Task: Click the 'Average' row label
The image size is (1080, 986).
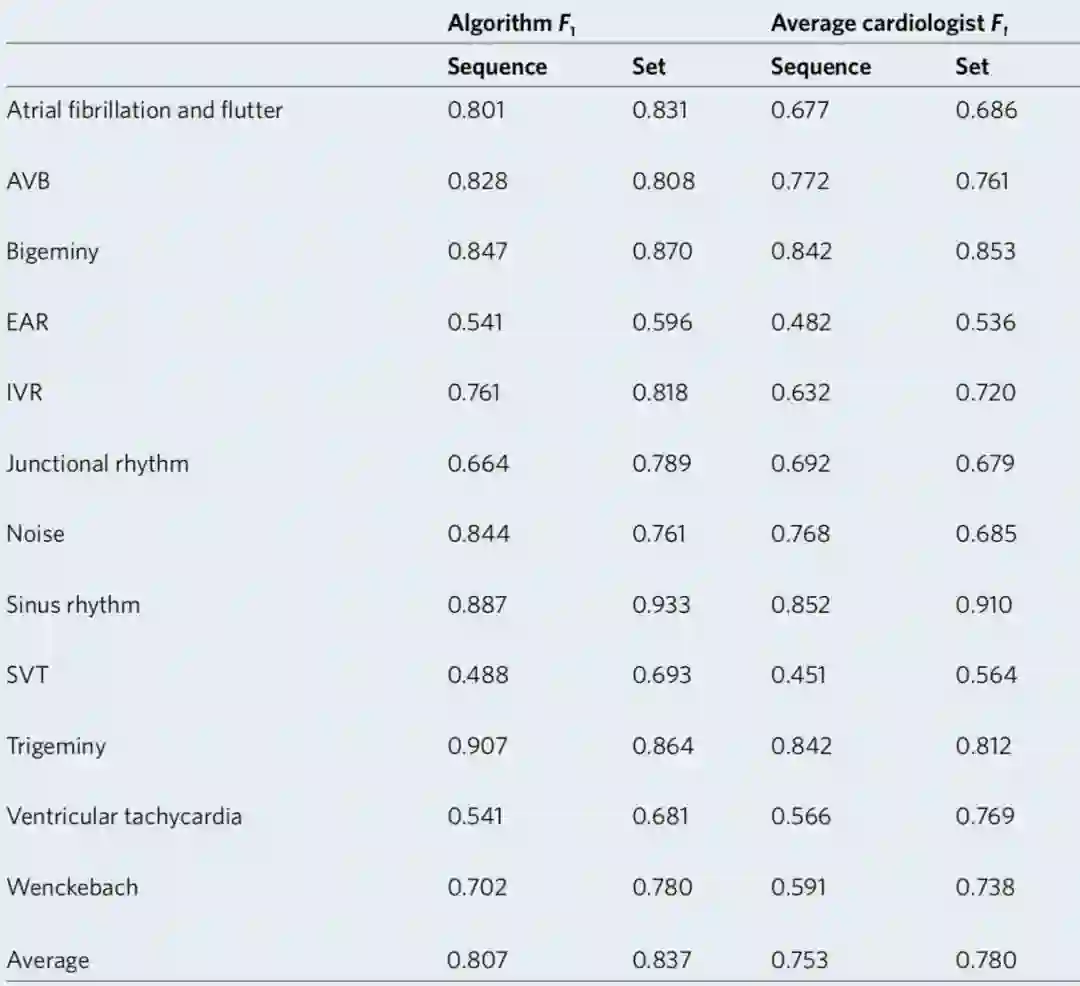Action: [48, 960]
